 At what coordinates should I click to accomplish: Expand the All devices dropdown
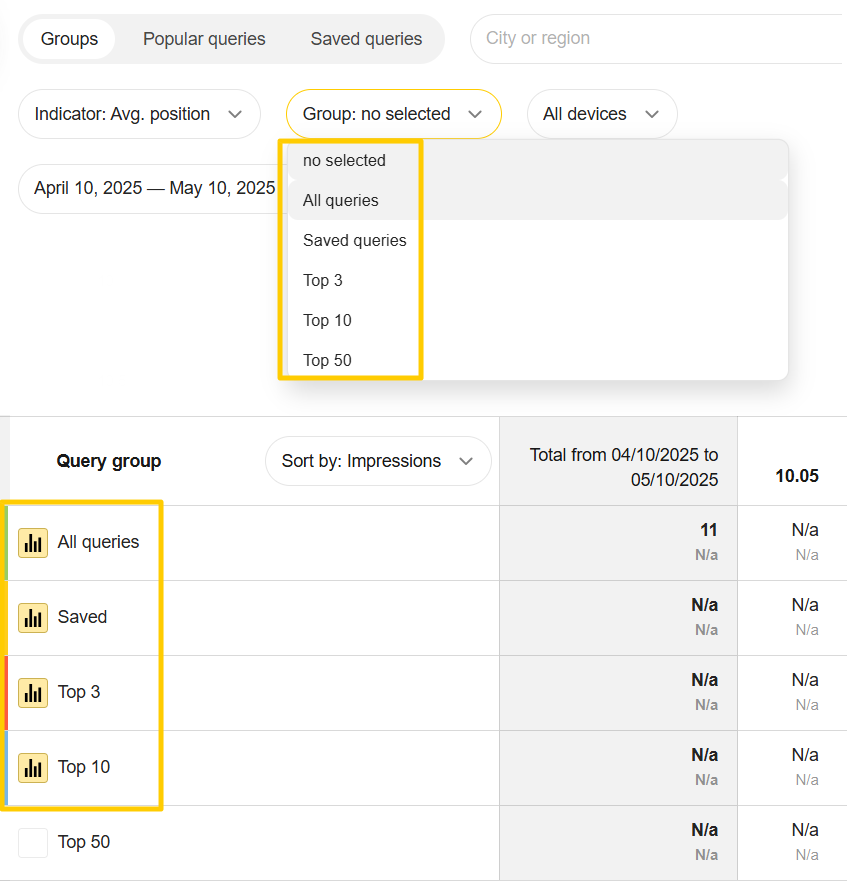(x=601, y=114)
